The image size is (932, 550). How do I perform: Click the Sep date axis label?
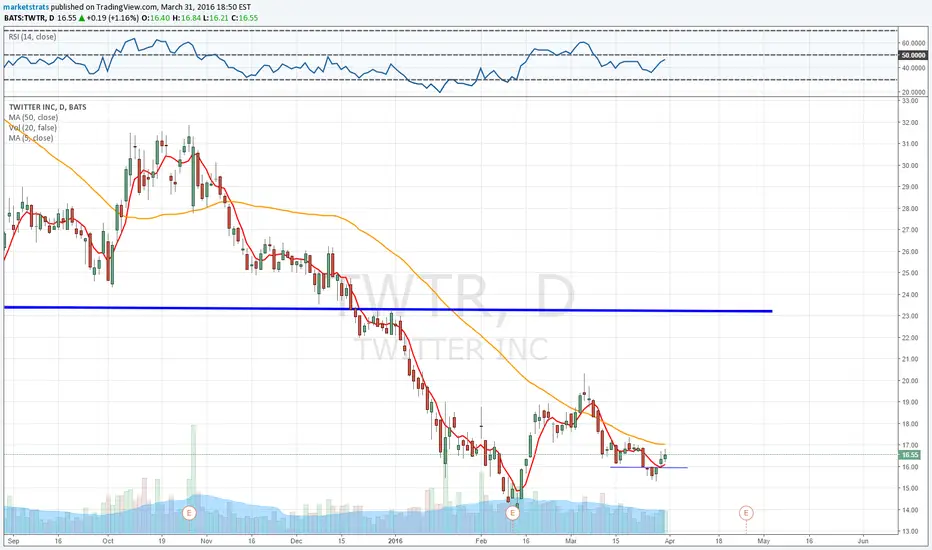pos(14,541)
